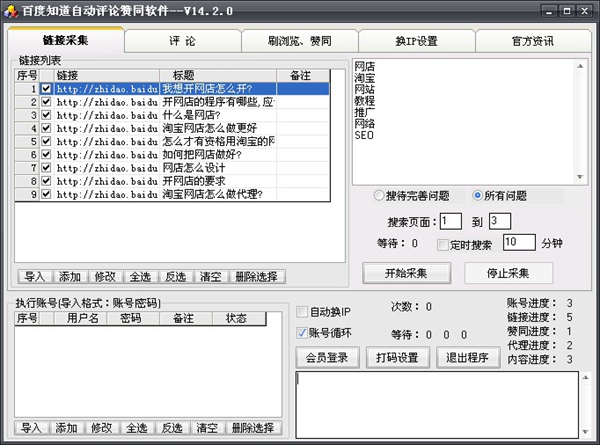Click the 会员登录 button
The image size is (600, 445).
pos(327,357)
